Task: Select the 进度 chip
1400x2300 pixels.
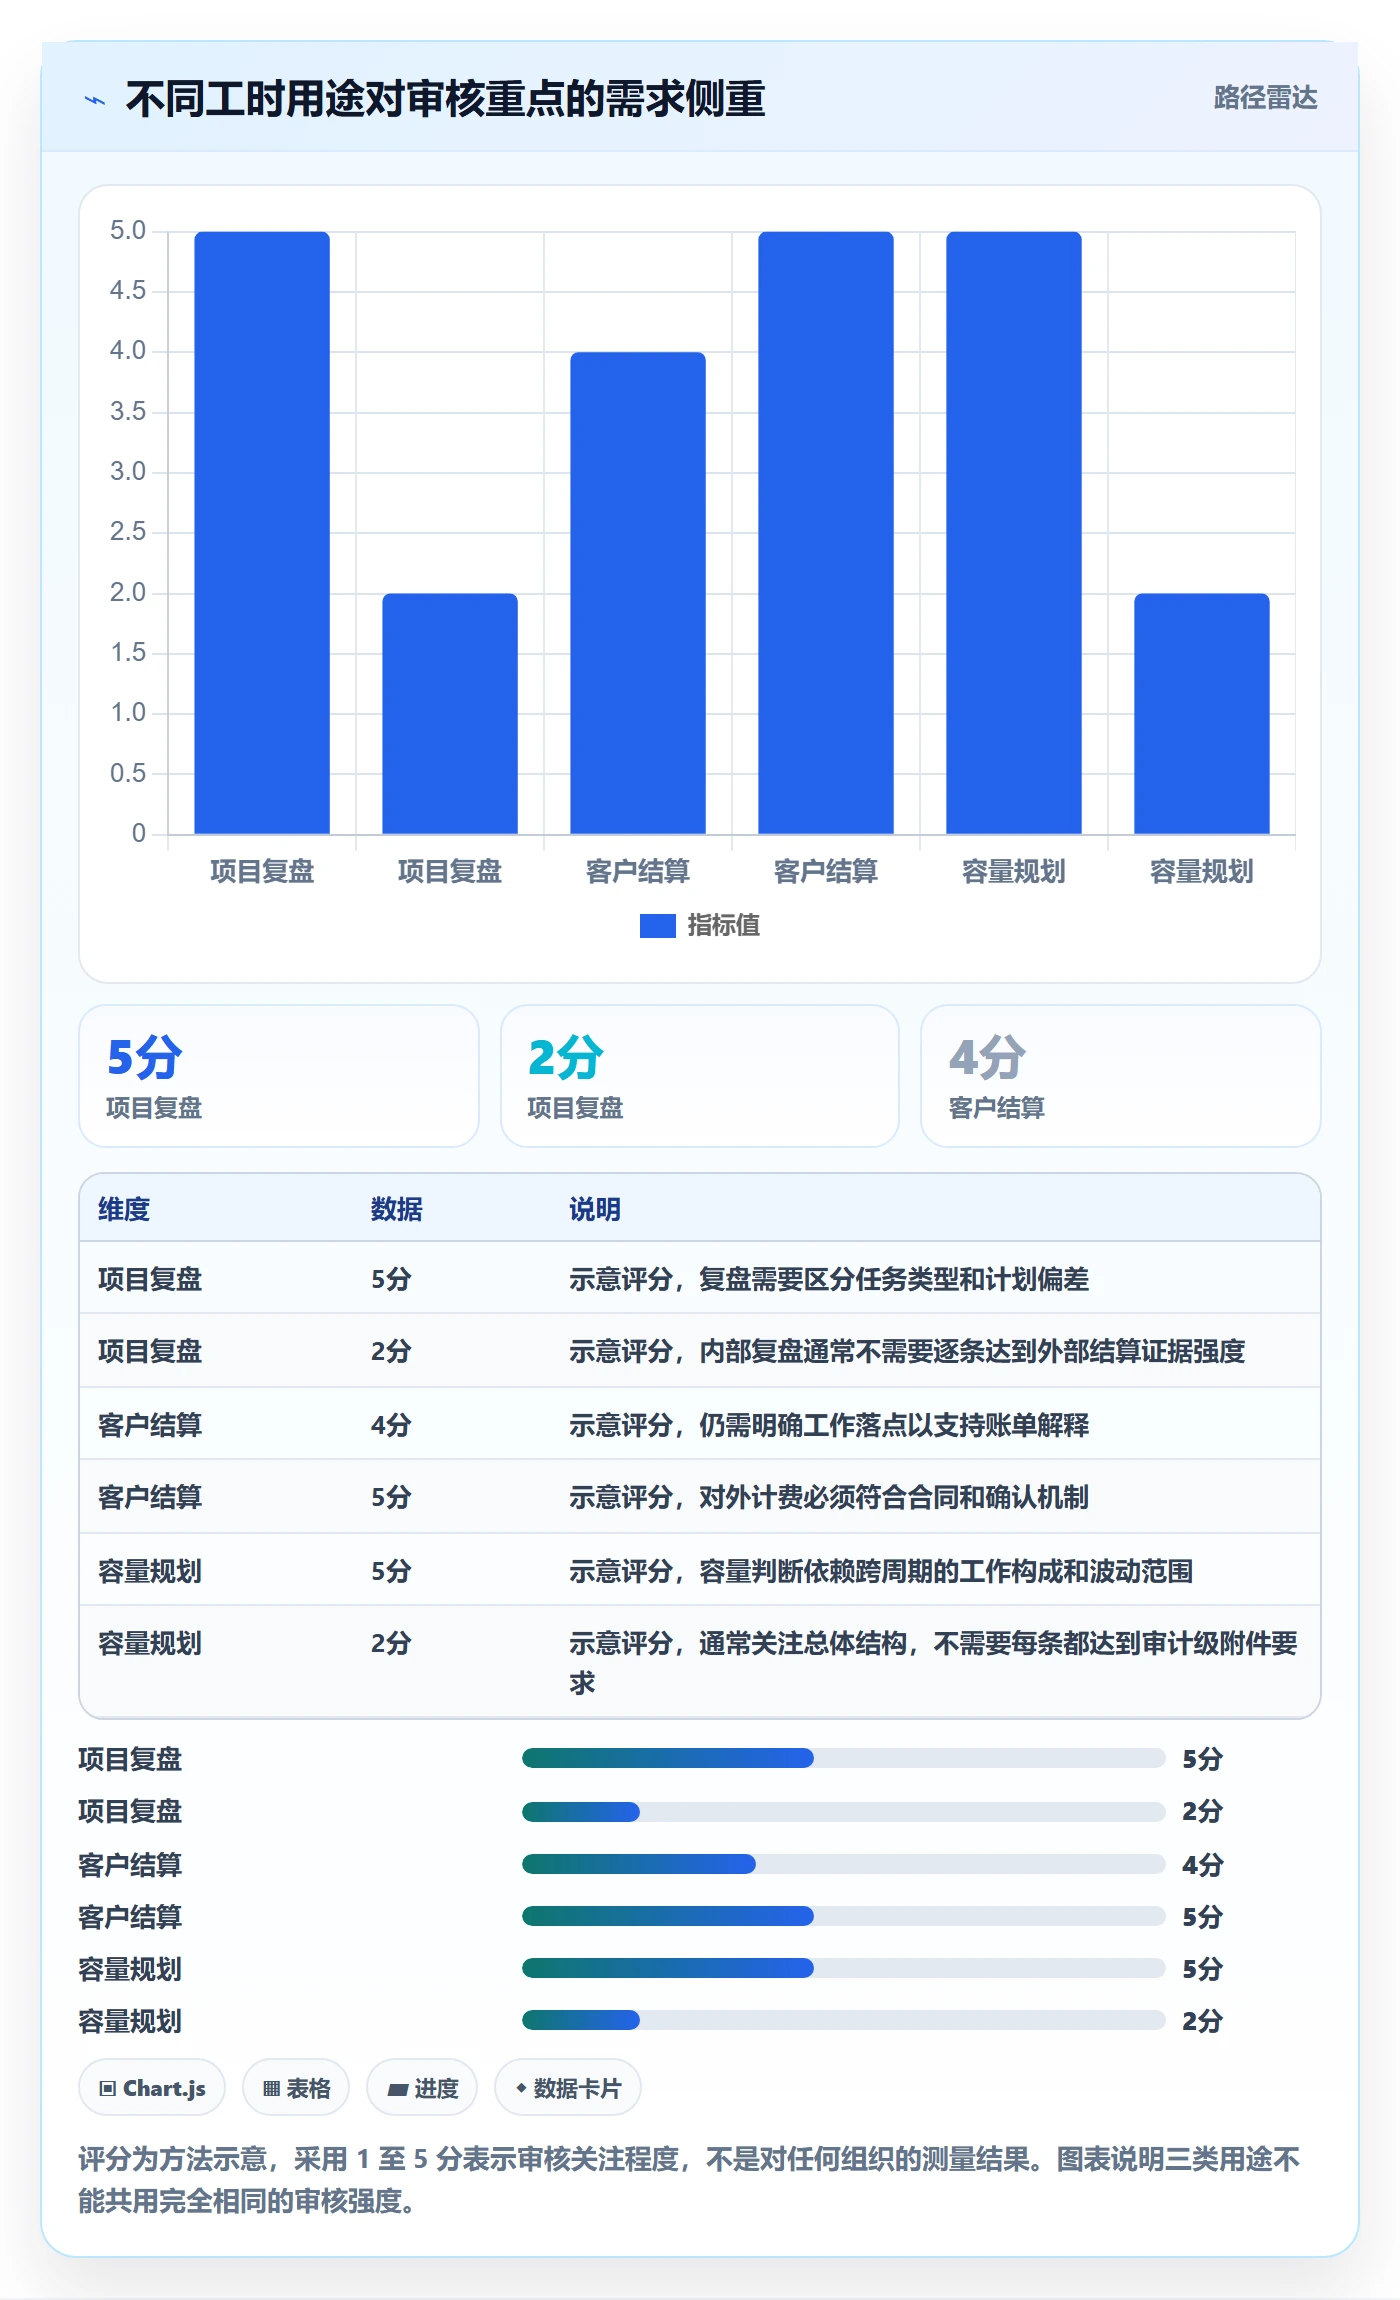Action: click(x=422, y=2088)
